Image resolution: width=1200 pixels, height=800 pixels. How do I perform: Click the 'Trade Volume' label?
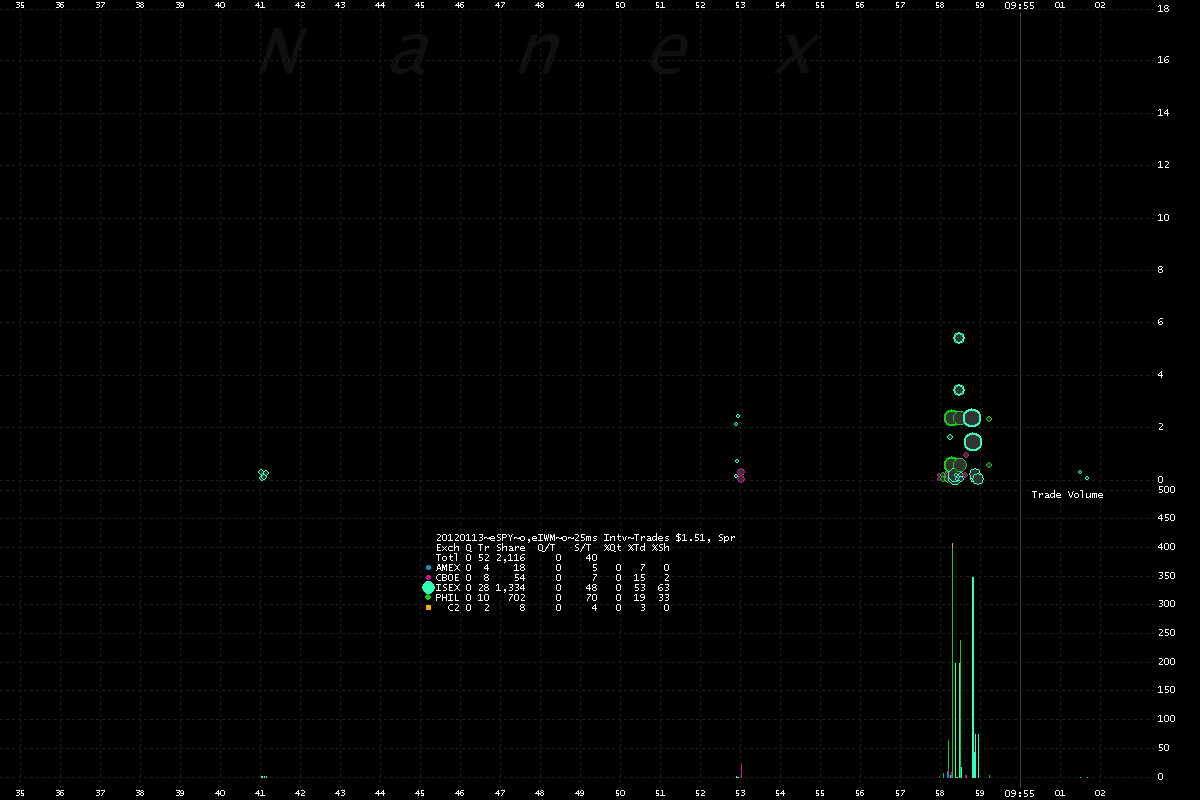tap(1067, 495)
